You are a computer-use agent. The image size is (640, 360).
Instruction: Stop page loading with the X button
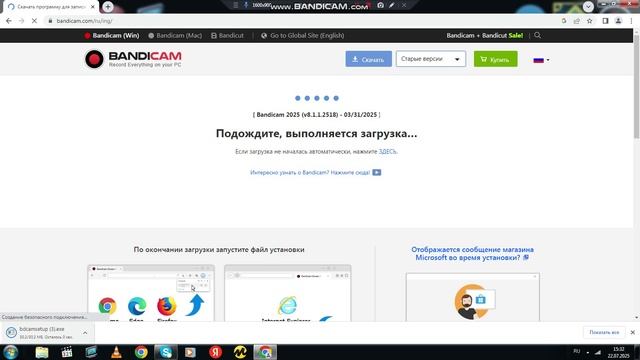click(34, 21)
